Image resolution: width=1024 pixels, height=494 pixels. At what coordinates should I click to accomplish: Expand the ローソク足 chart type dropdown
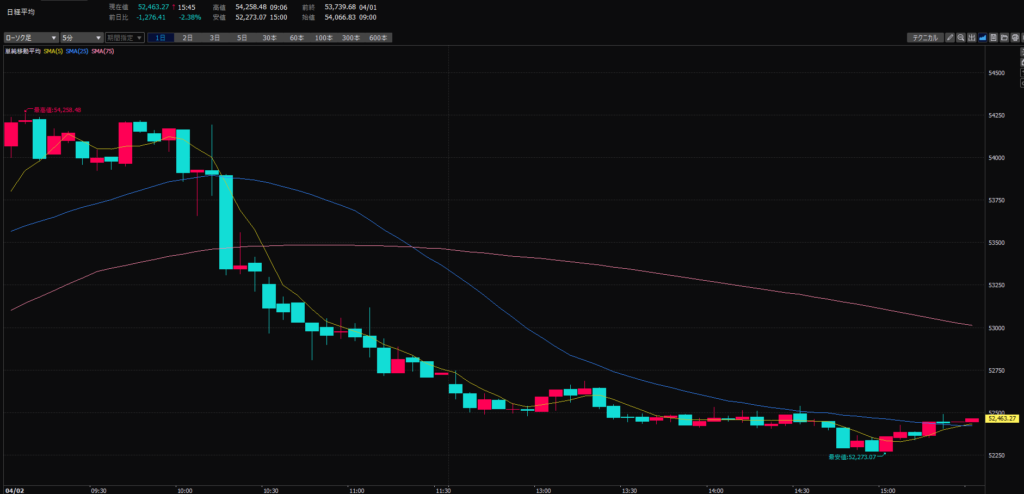coord(29,38)
